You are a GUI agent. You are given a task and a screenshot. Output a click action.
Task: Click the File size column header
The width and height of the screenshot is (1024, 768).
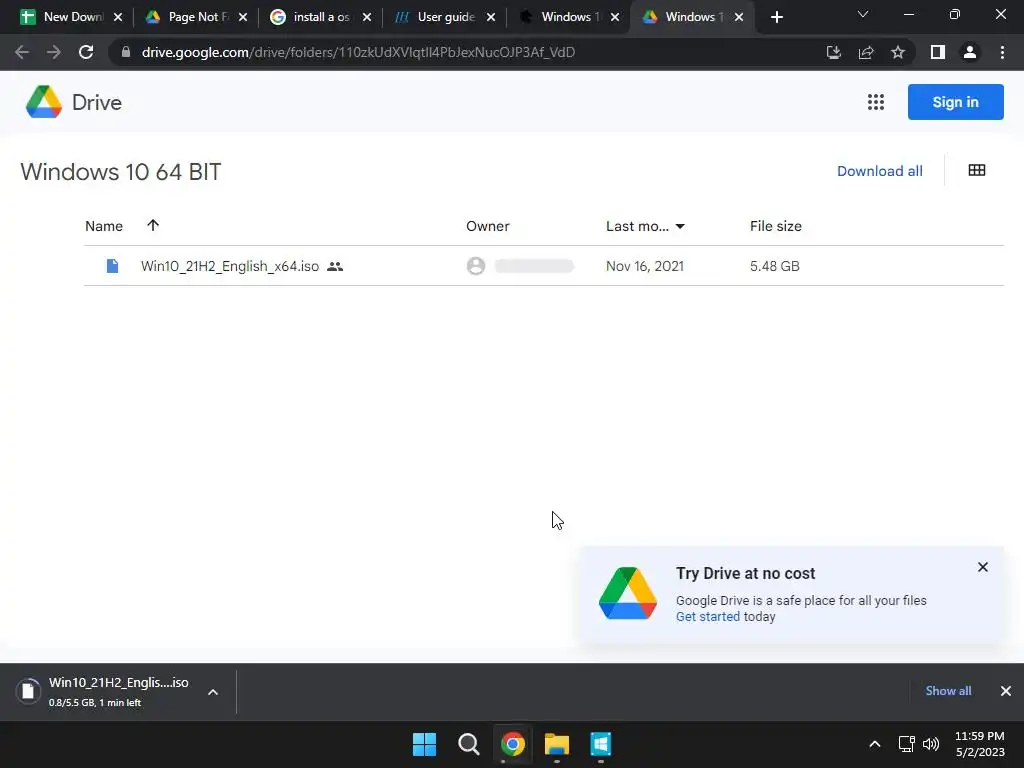(775, 226)
